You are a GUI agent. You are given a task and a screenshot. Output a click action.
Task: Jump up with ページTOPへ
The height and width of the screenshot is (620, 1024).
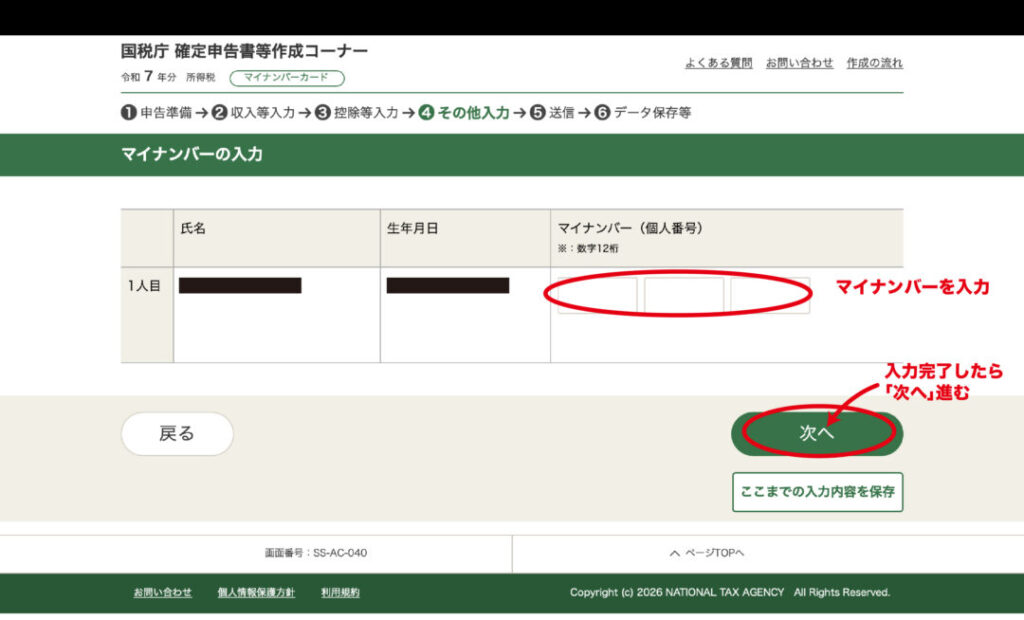[707, 553]
